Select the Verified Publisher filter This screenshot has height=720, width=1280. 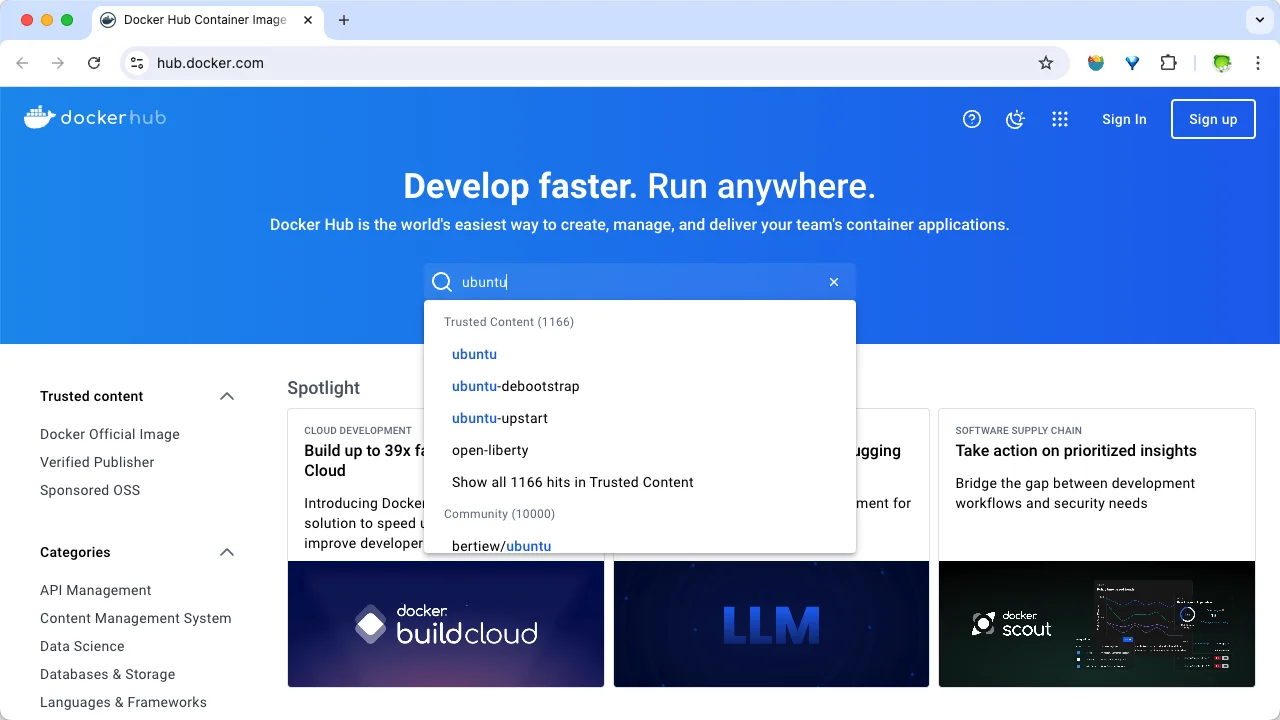coord(97,462)
